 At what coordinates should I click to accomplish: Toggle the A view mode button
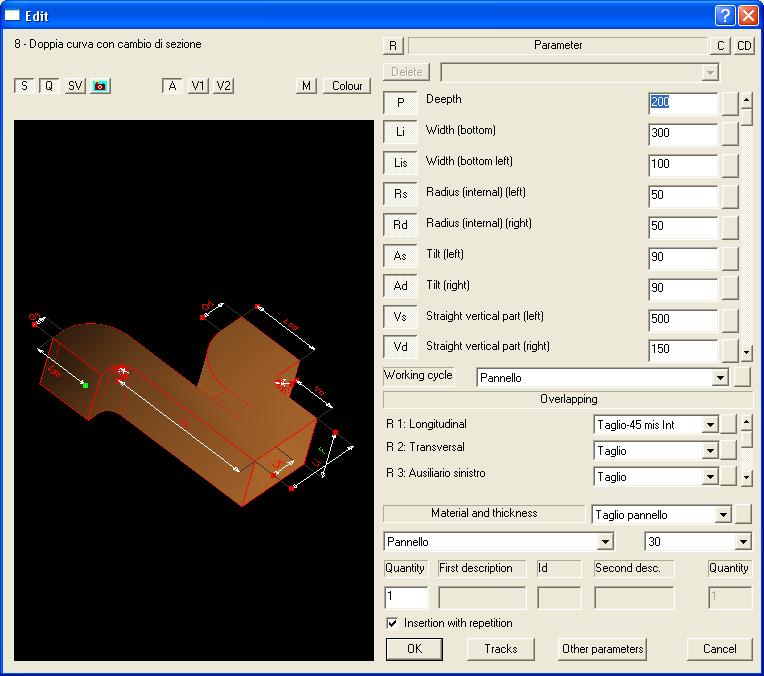[x=173, y=86]
